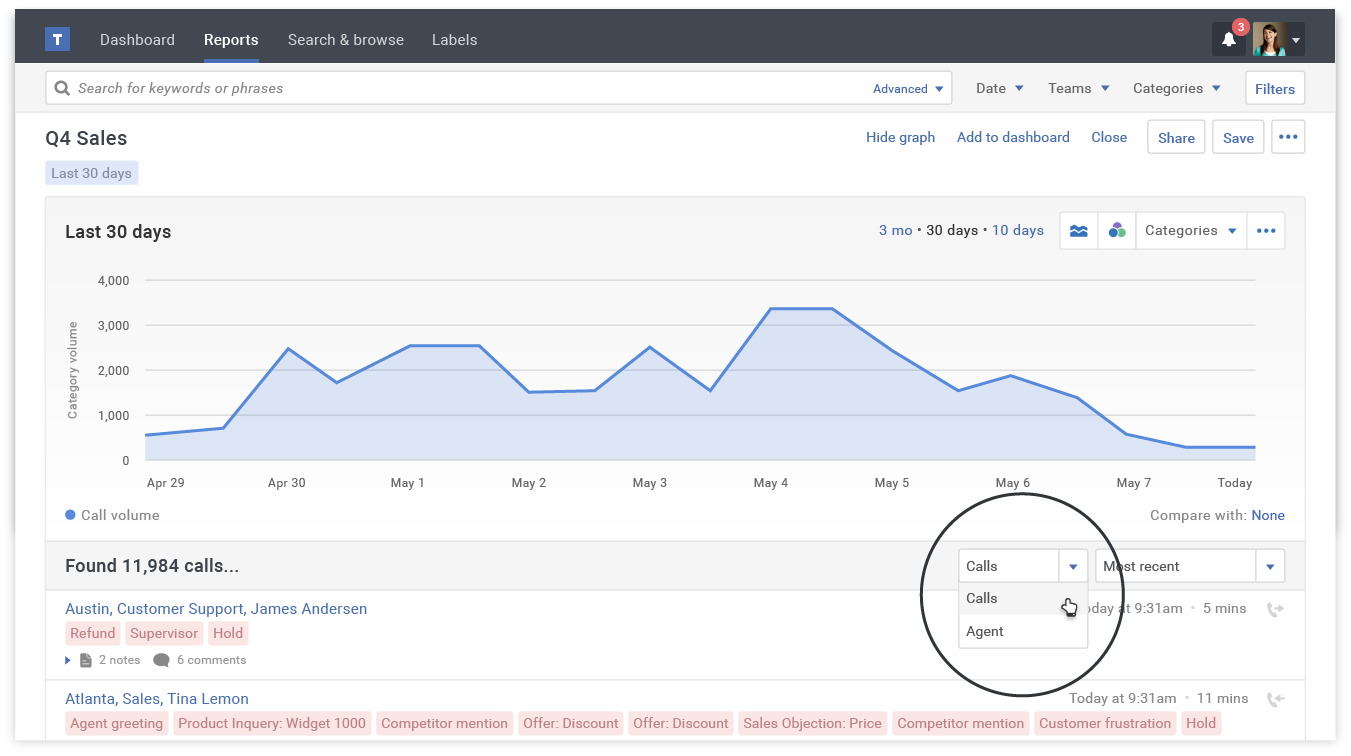Click the blue T logo icon
Image resolution: width=1351 pixels, height=756 pixels.
pyautogui.click(x=58, y=40)
